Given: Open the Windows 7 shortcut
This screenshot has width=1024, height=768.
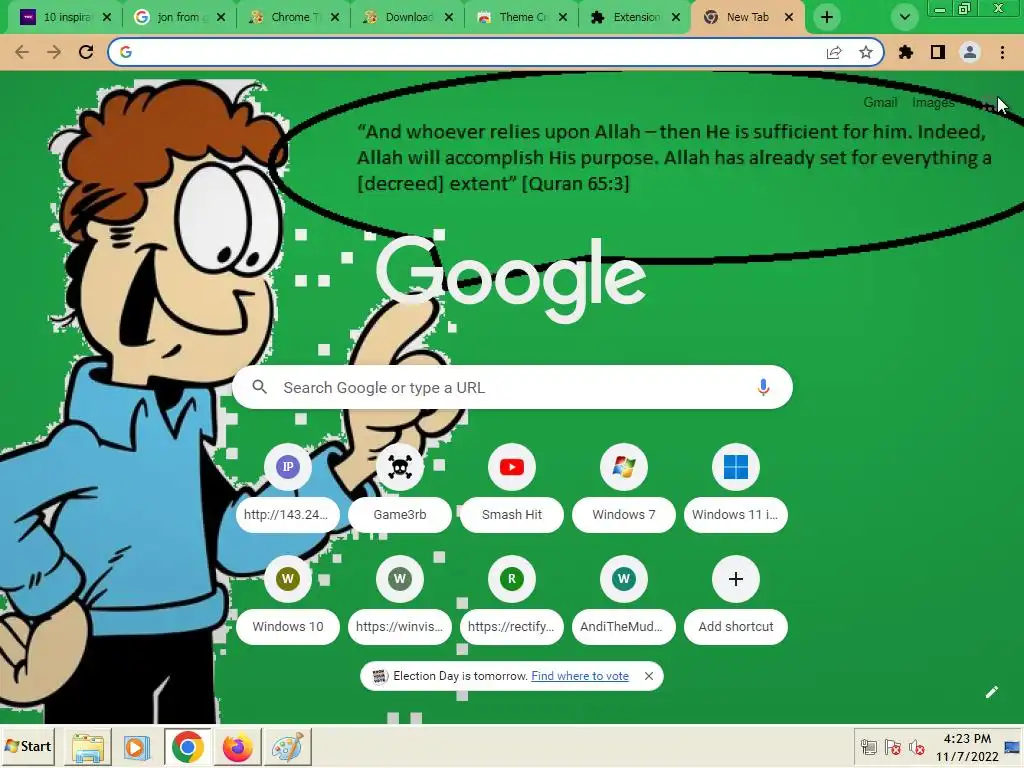Looking at the screenshot, I should (x=624, y=487).
